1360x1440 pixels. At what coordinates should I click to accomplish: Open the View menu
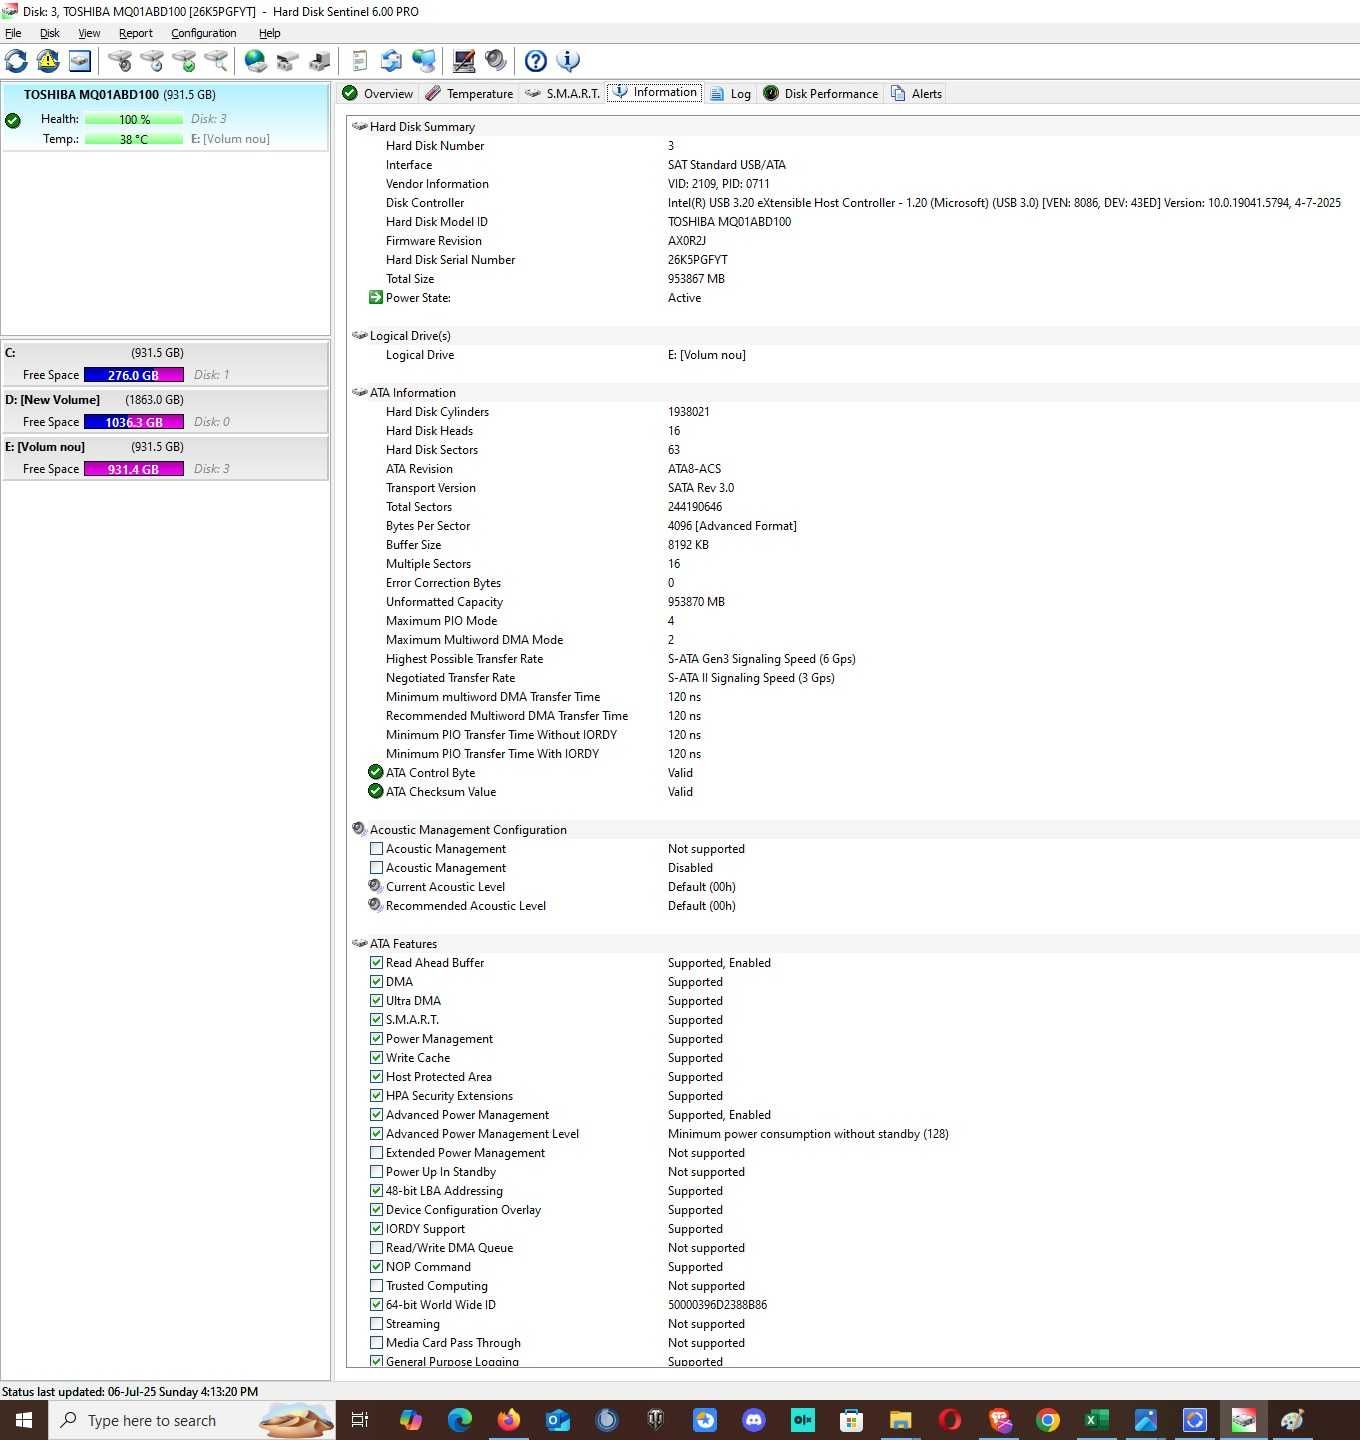pos(89,33)
